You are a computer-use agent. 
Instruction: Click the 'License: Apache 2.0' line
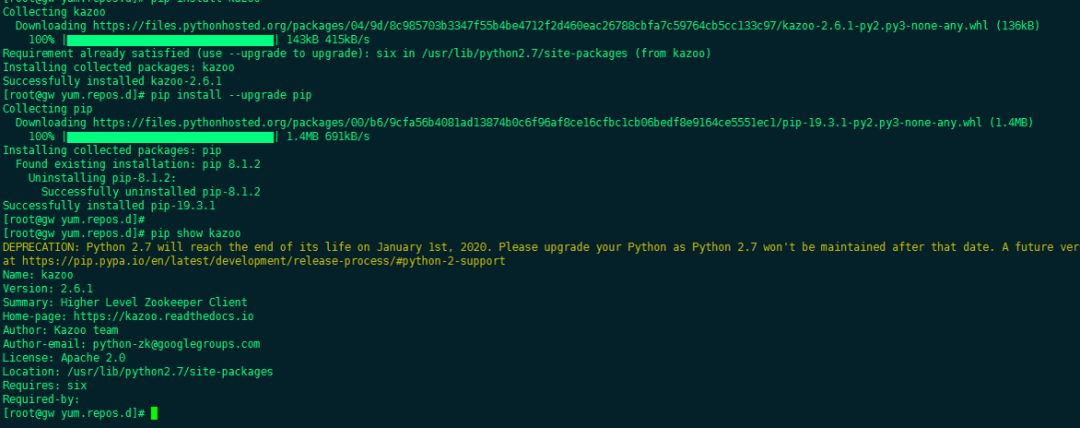click(64, 358)
